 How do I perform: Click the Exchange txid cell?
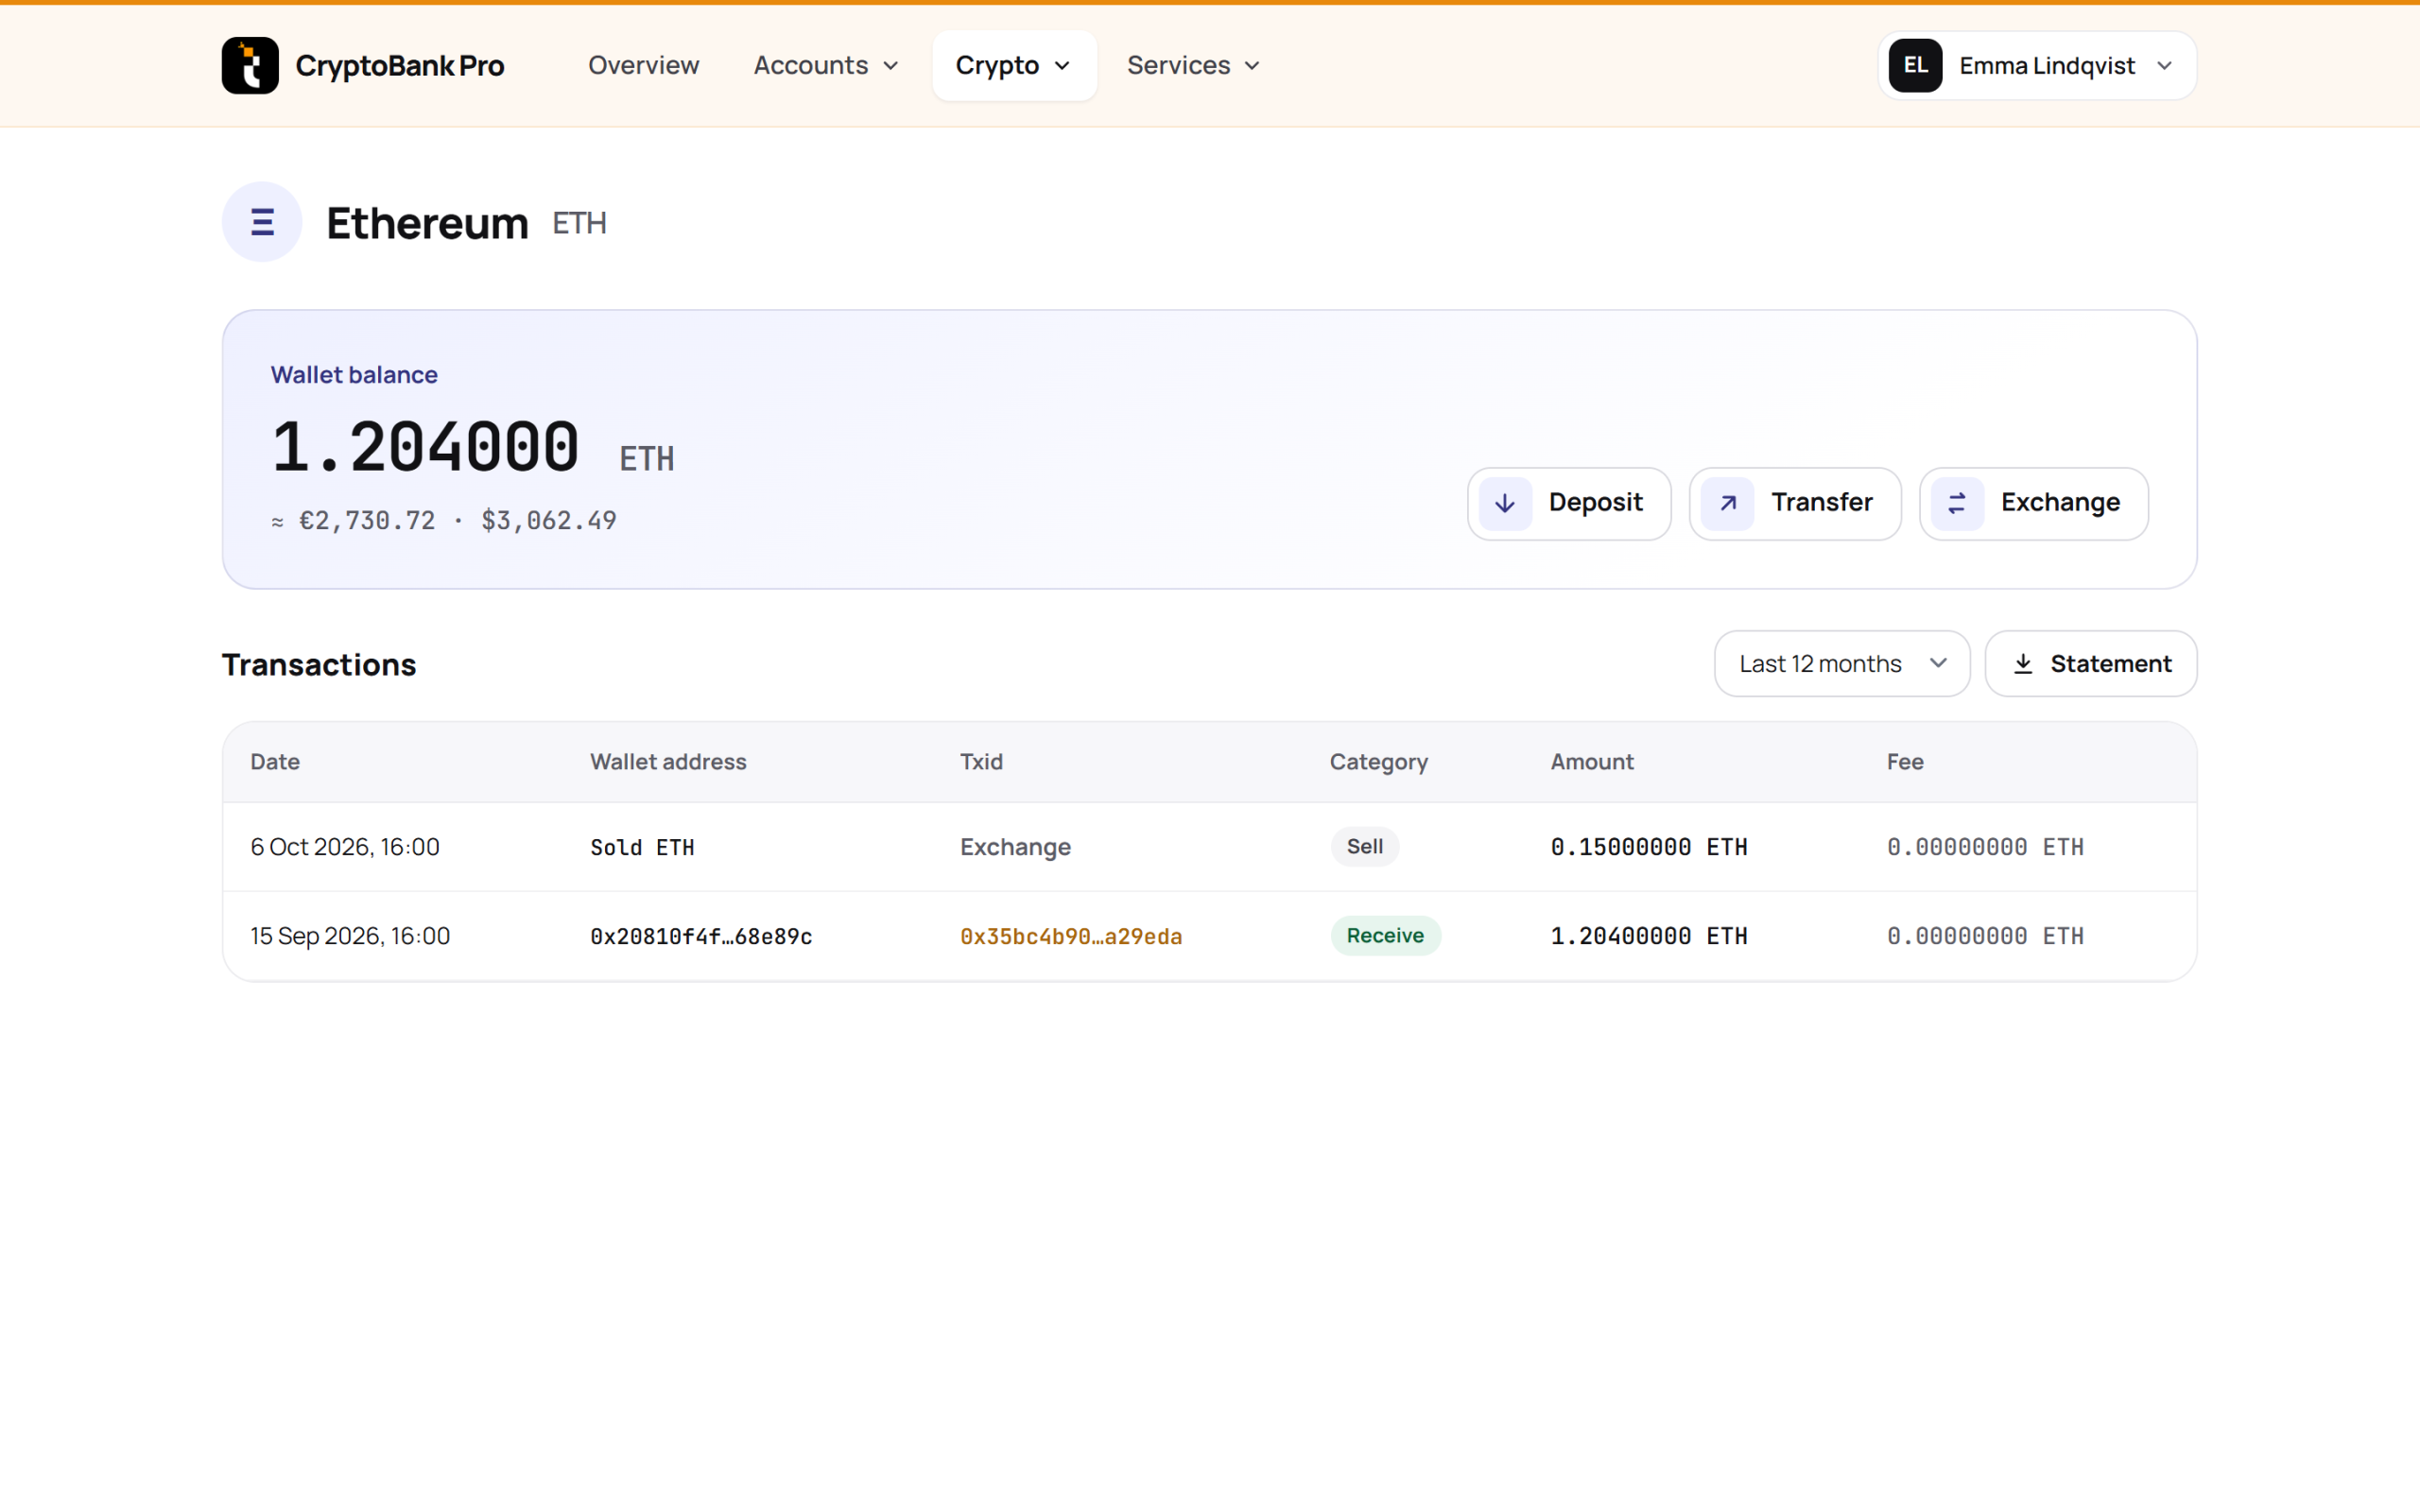[1015, 847]
